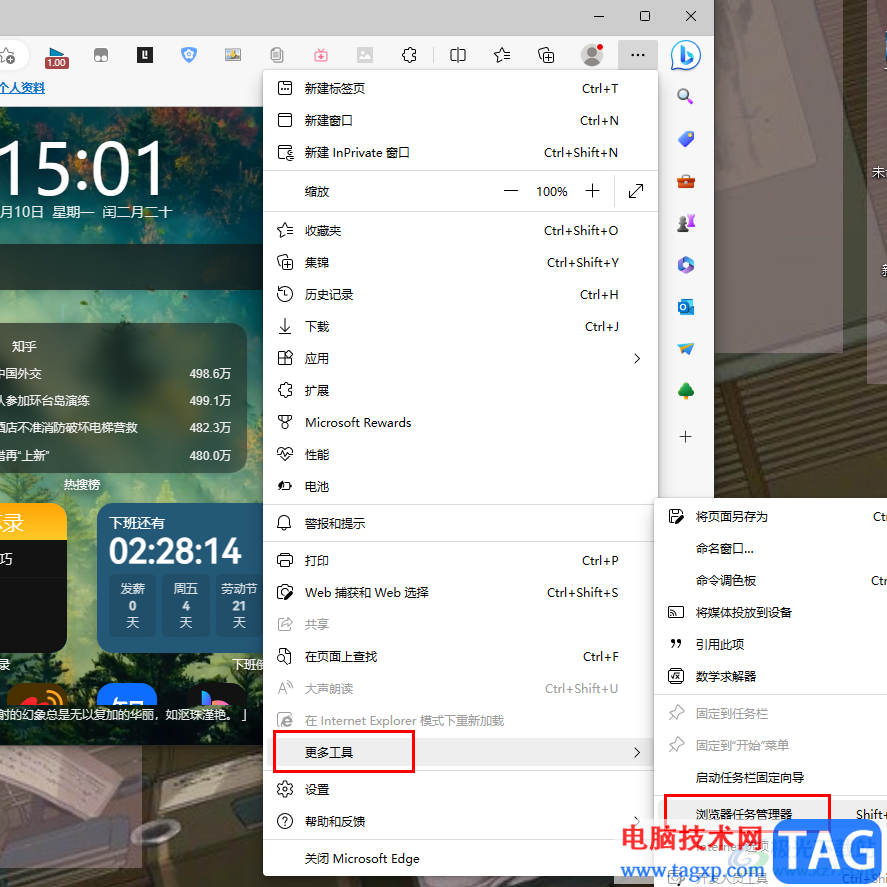Screen dimensions: 887x887
Task: Open the sidebar tree icon
Action: pos(686,391)
